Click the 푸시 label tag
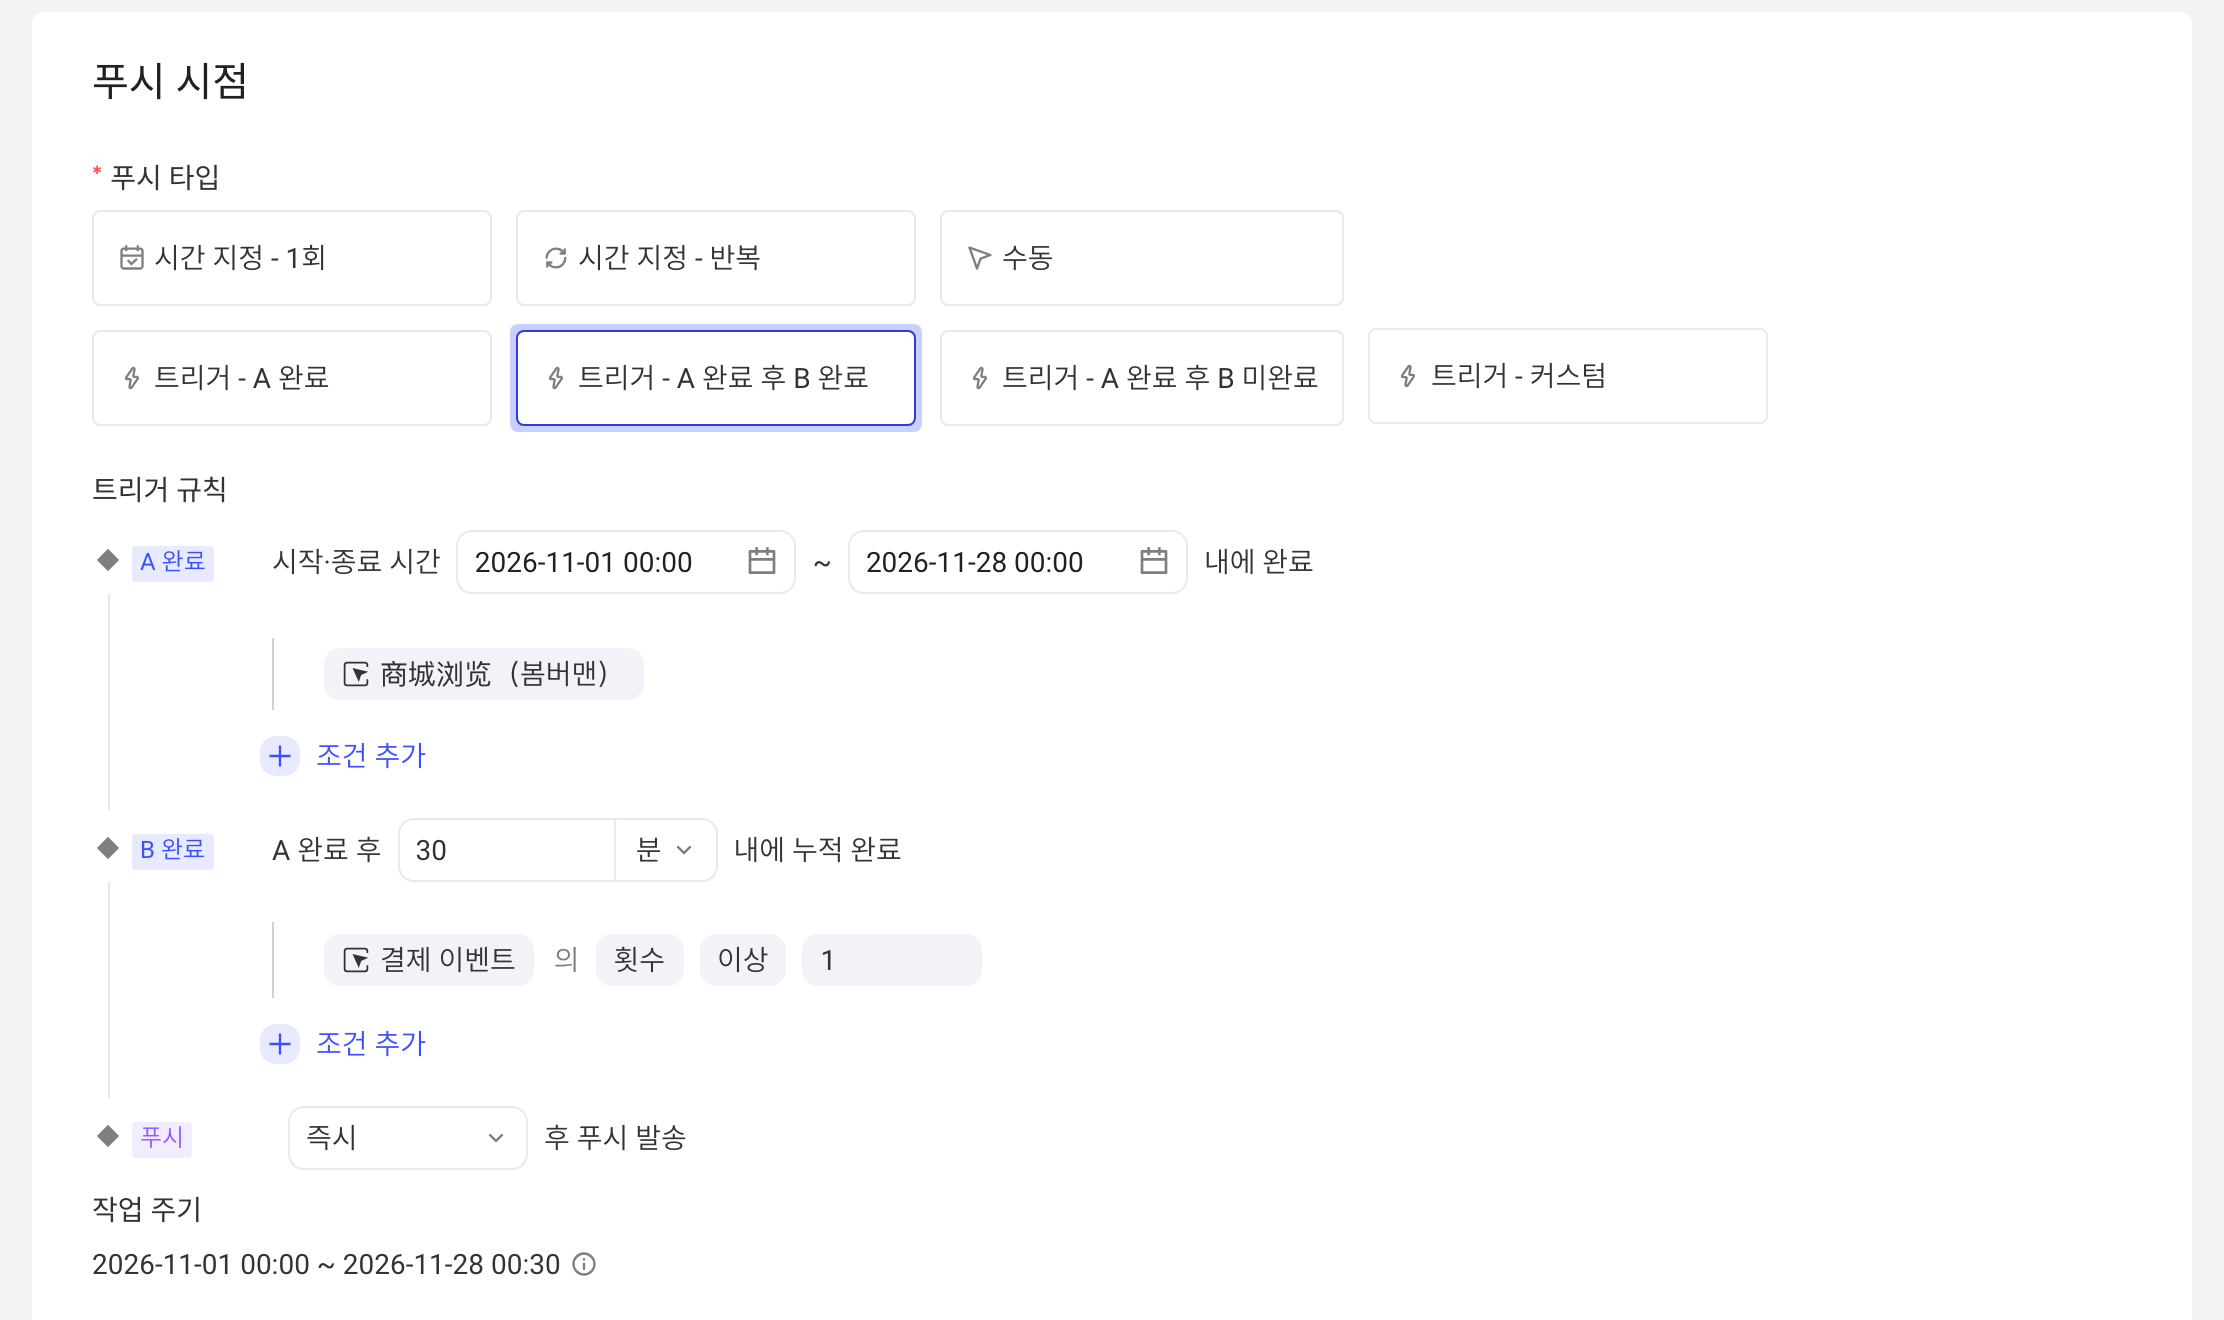This screenshot has width=2224, height=1320. (162, 1138)
